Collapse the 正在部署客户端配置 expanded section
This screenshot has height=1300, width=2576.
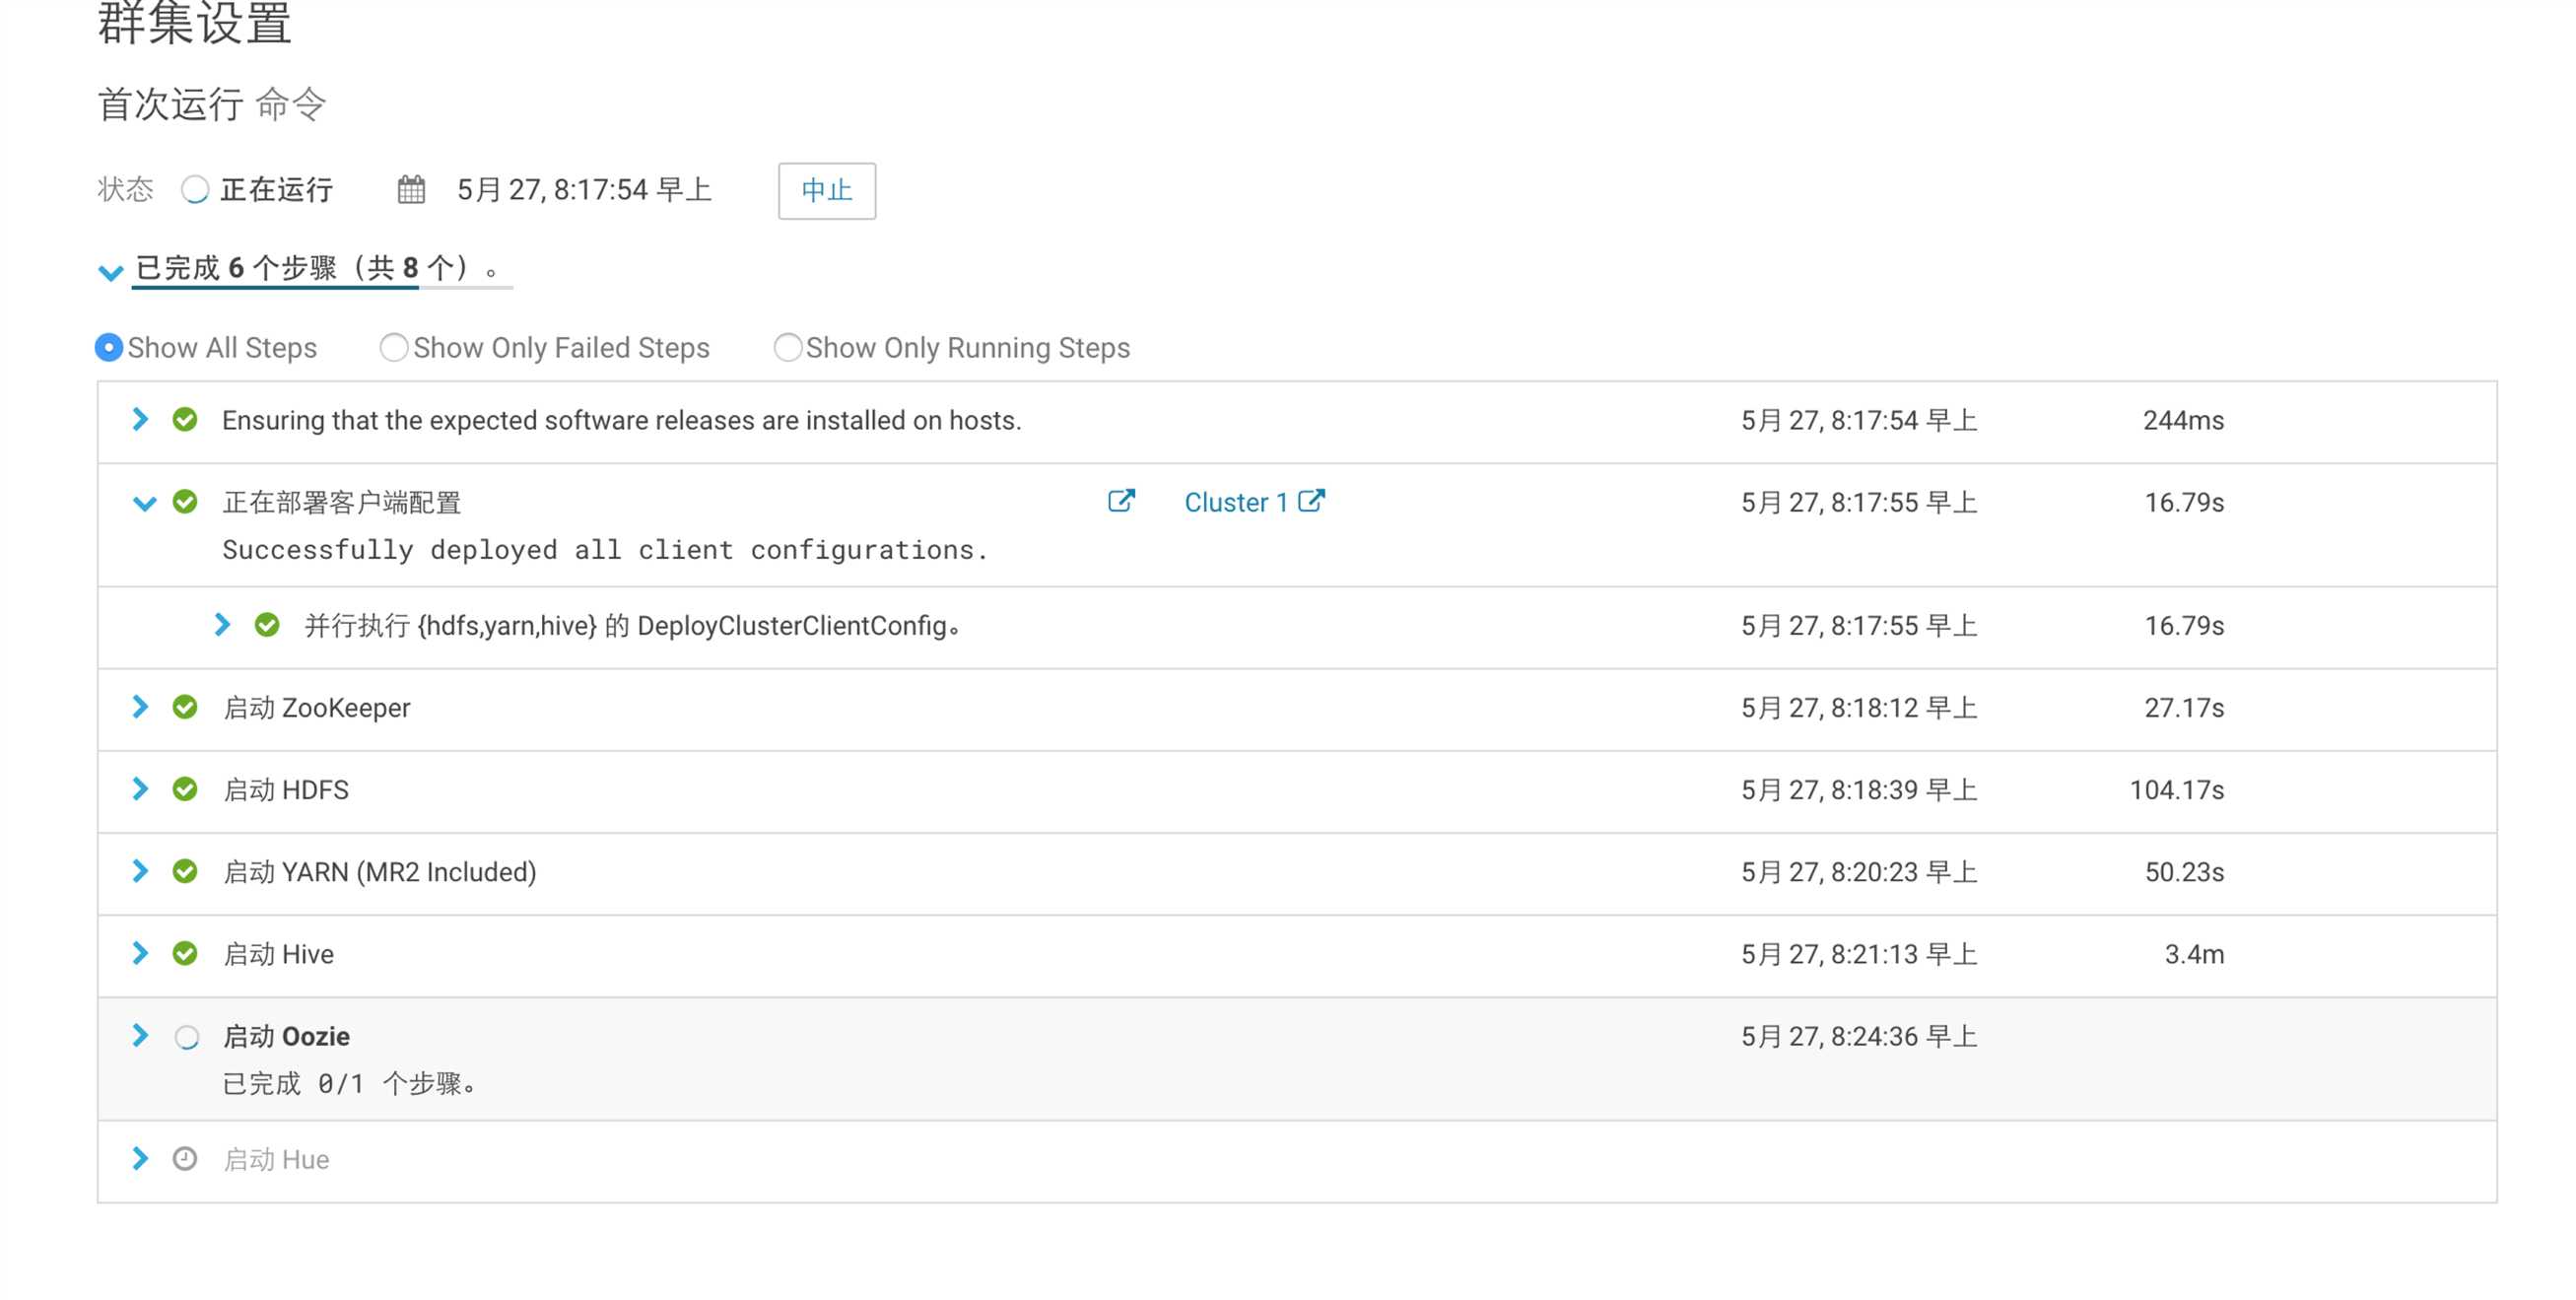pos(148,501)
